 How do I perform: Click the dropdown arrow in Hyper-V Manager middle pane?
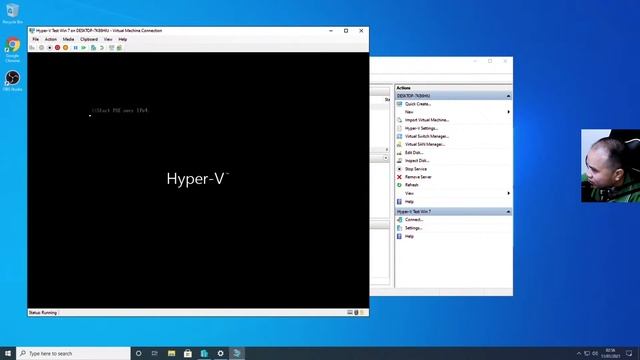click(x=386, y=158)
